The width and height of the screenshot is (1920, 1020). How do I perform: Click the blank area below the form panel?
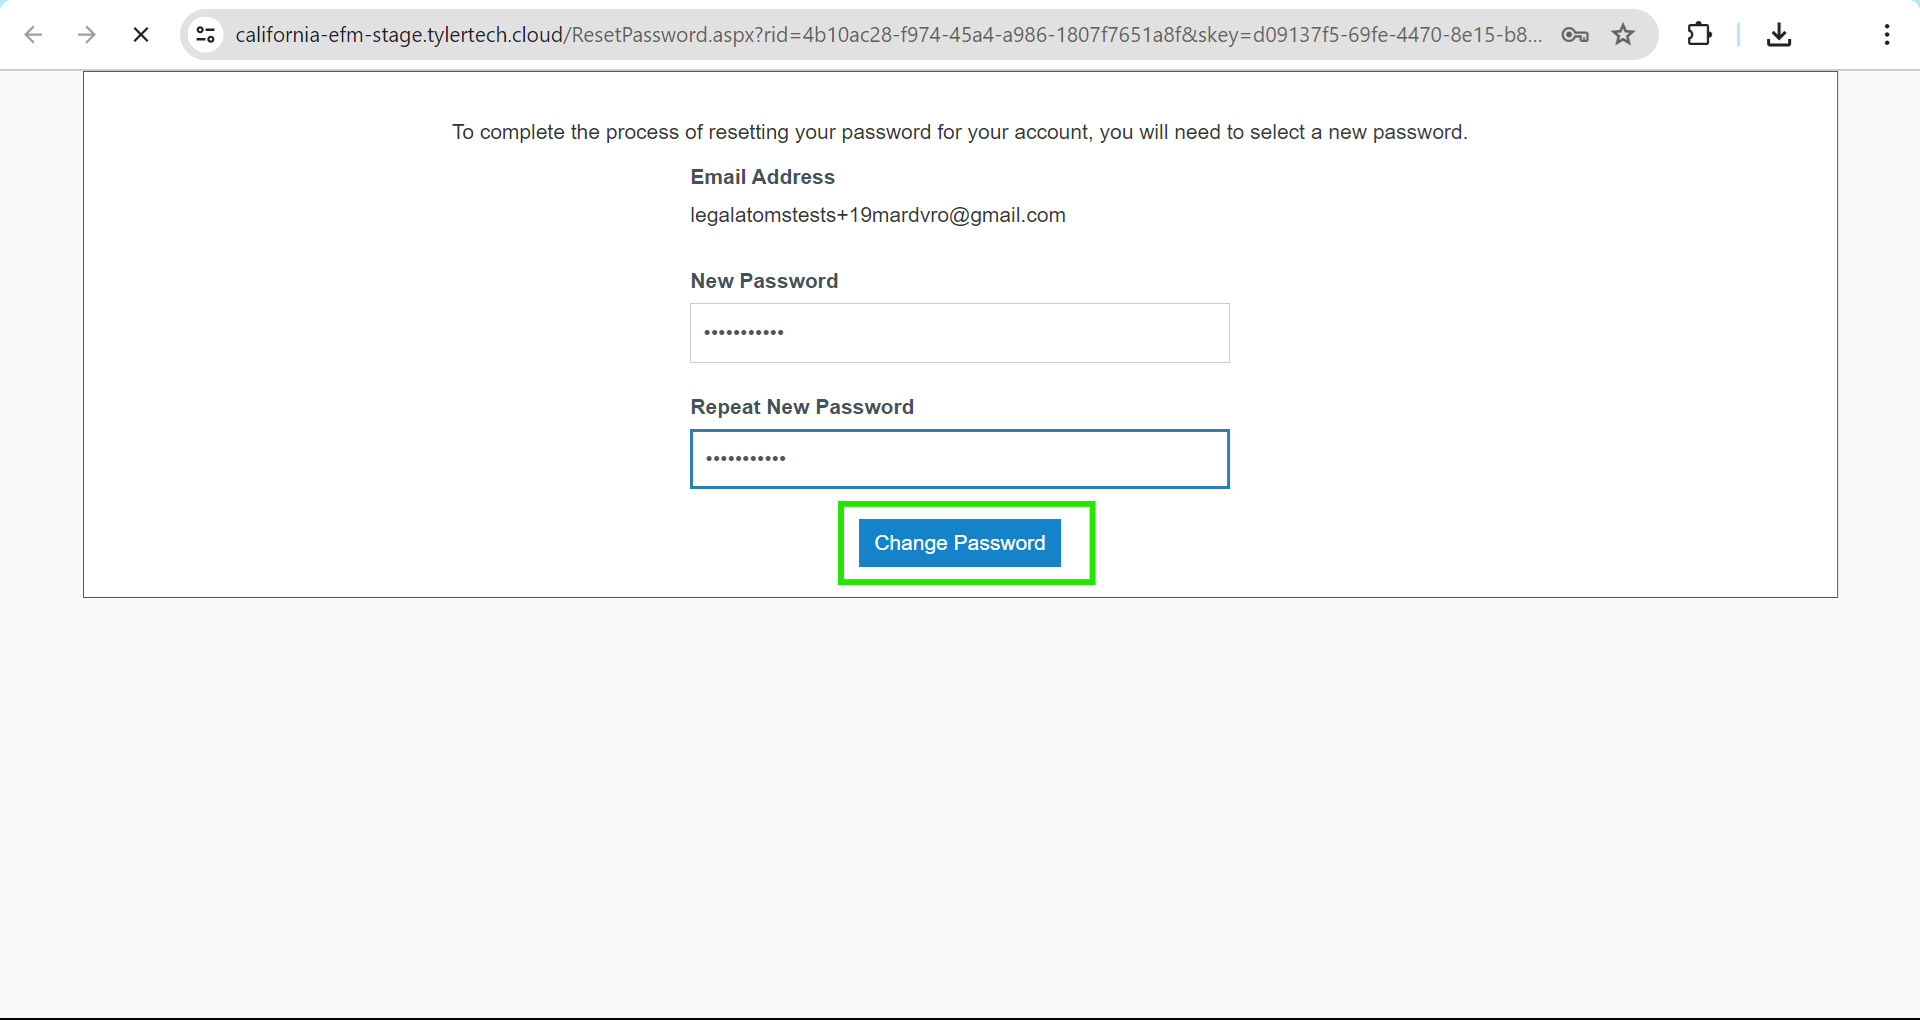click(960, 800)
